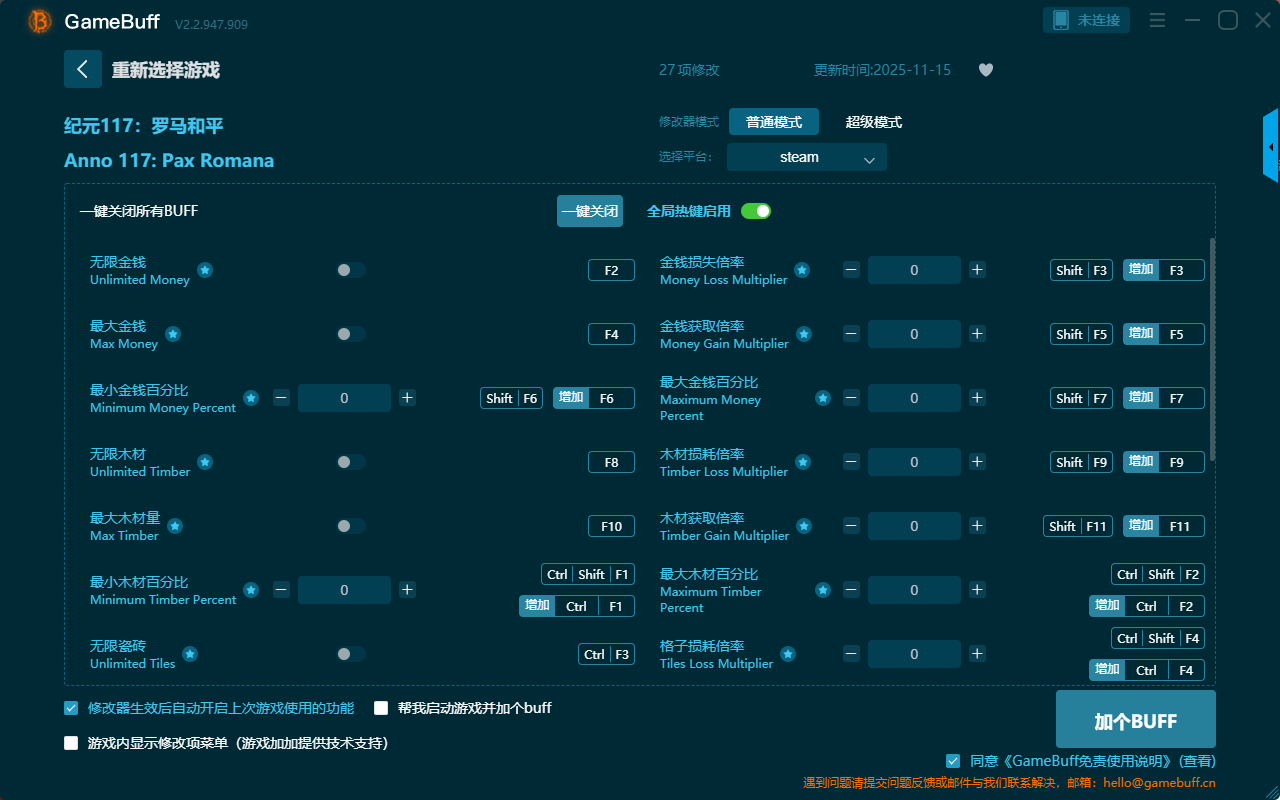The height and width of the screenshot is (800, 1280).
Task: Click the Timber Loss Multiplier value field
Action: 913,462
